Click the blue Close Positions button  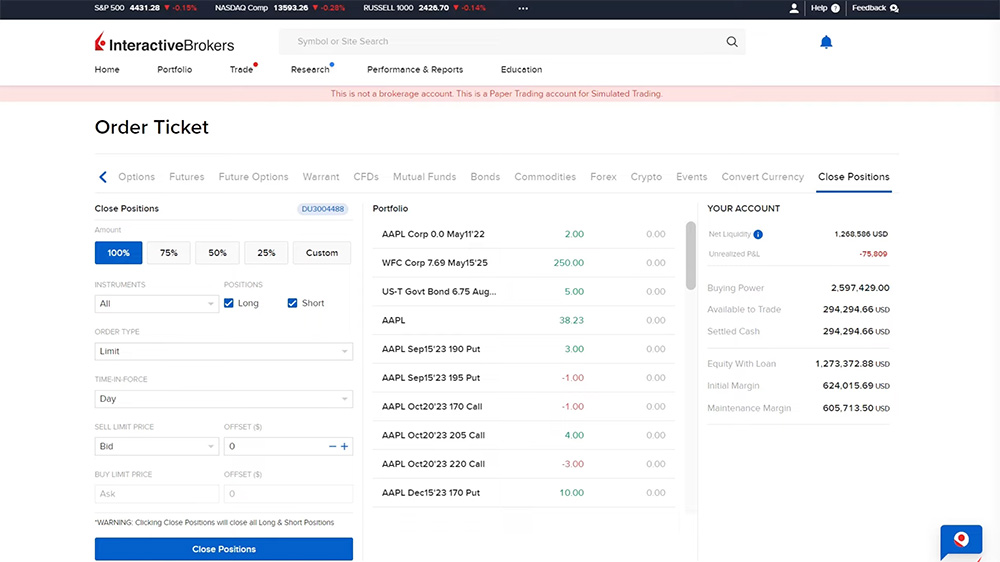pyautogui.click(x=224, y=549)
